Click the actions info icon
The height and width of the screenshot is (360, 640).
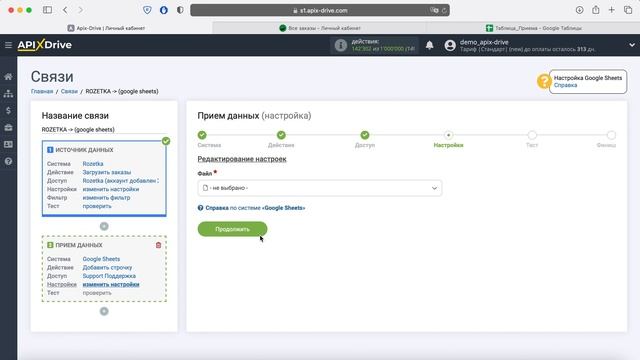tap(340, 45)
